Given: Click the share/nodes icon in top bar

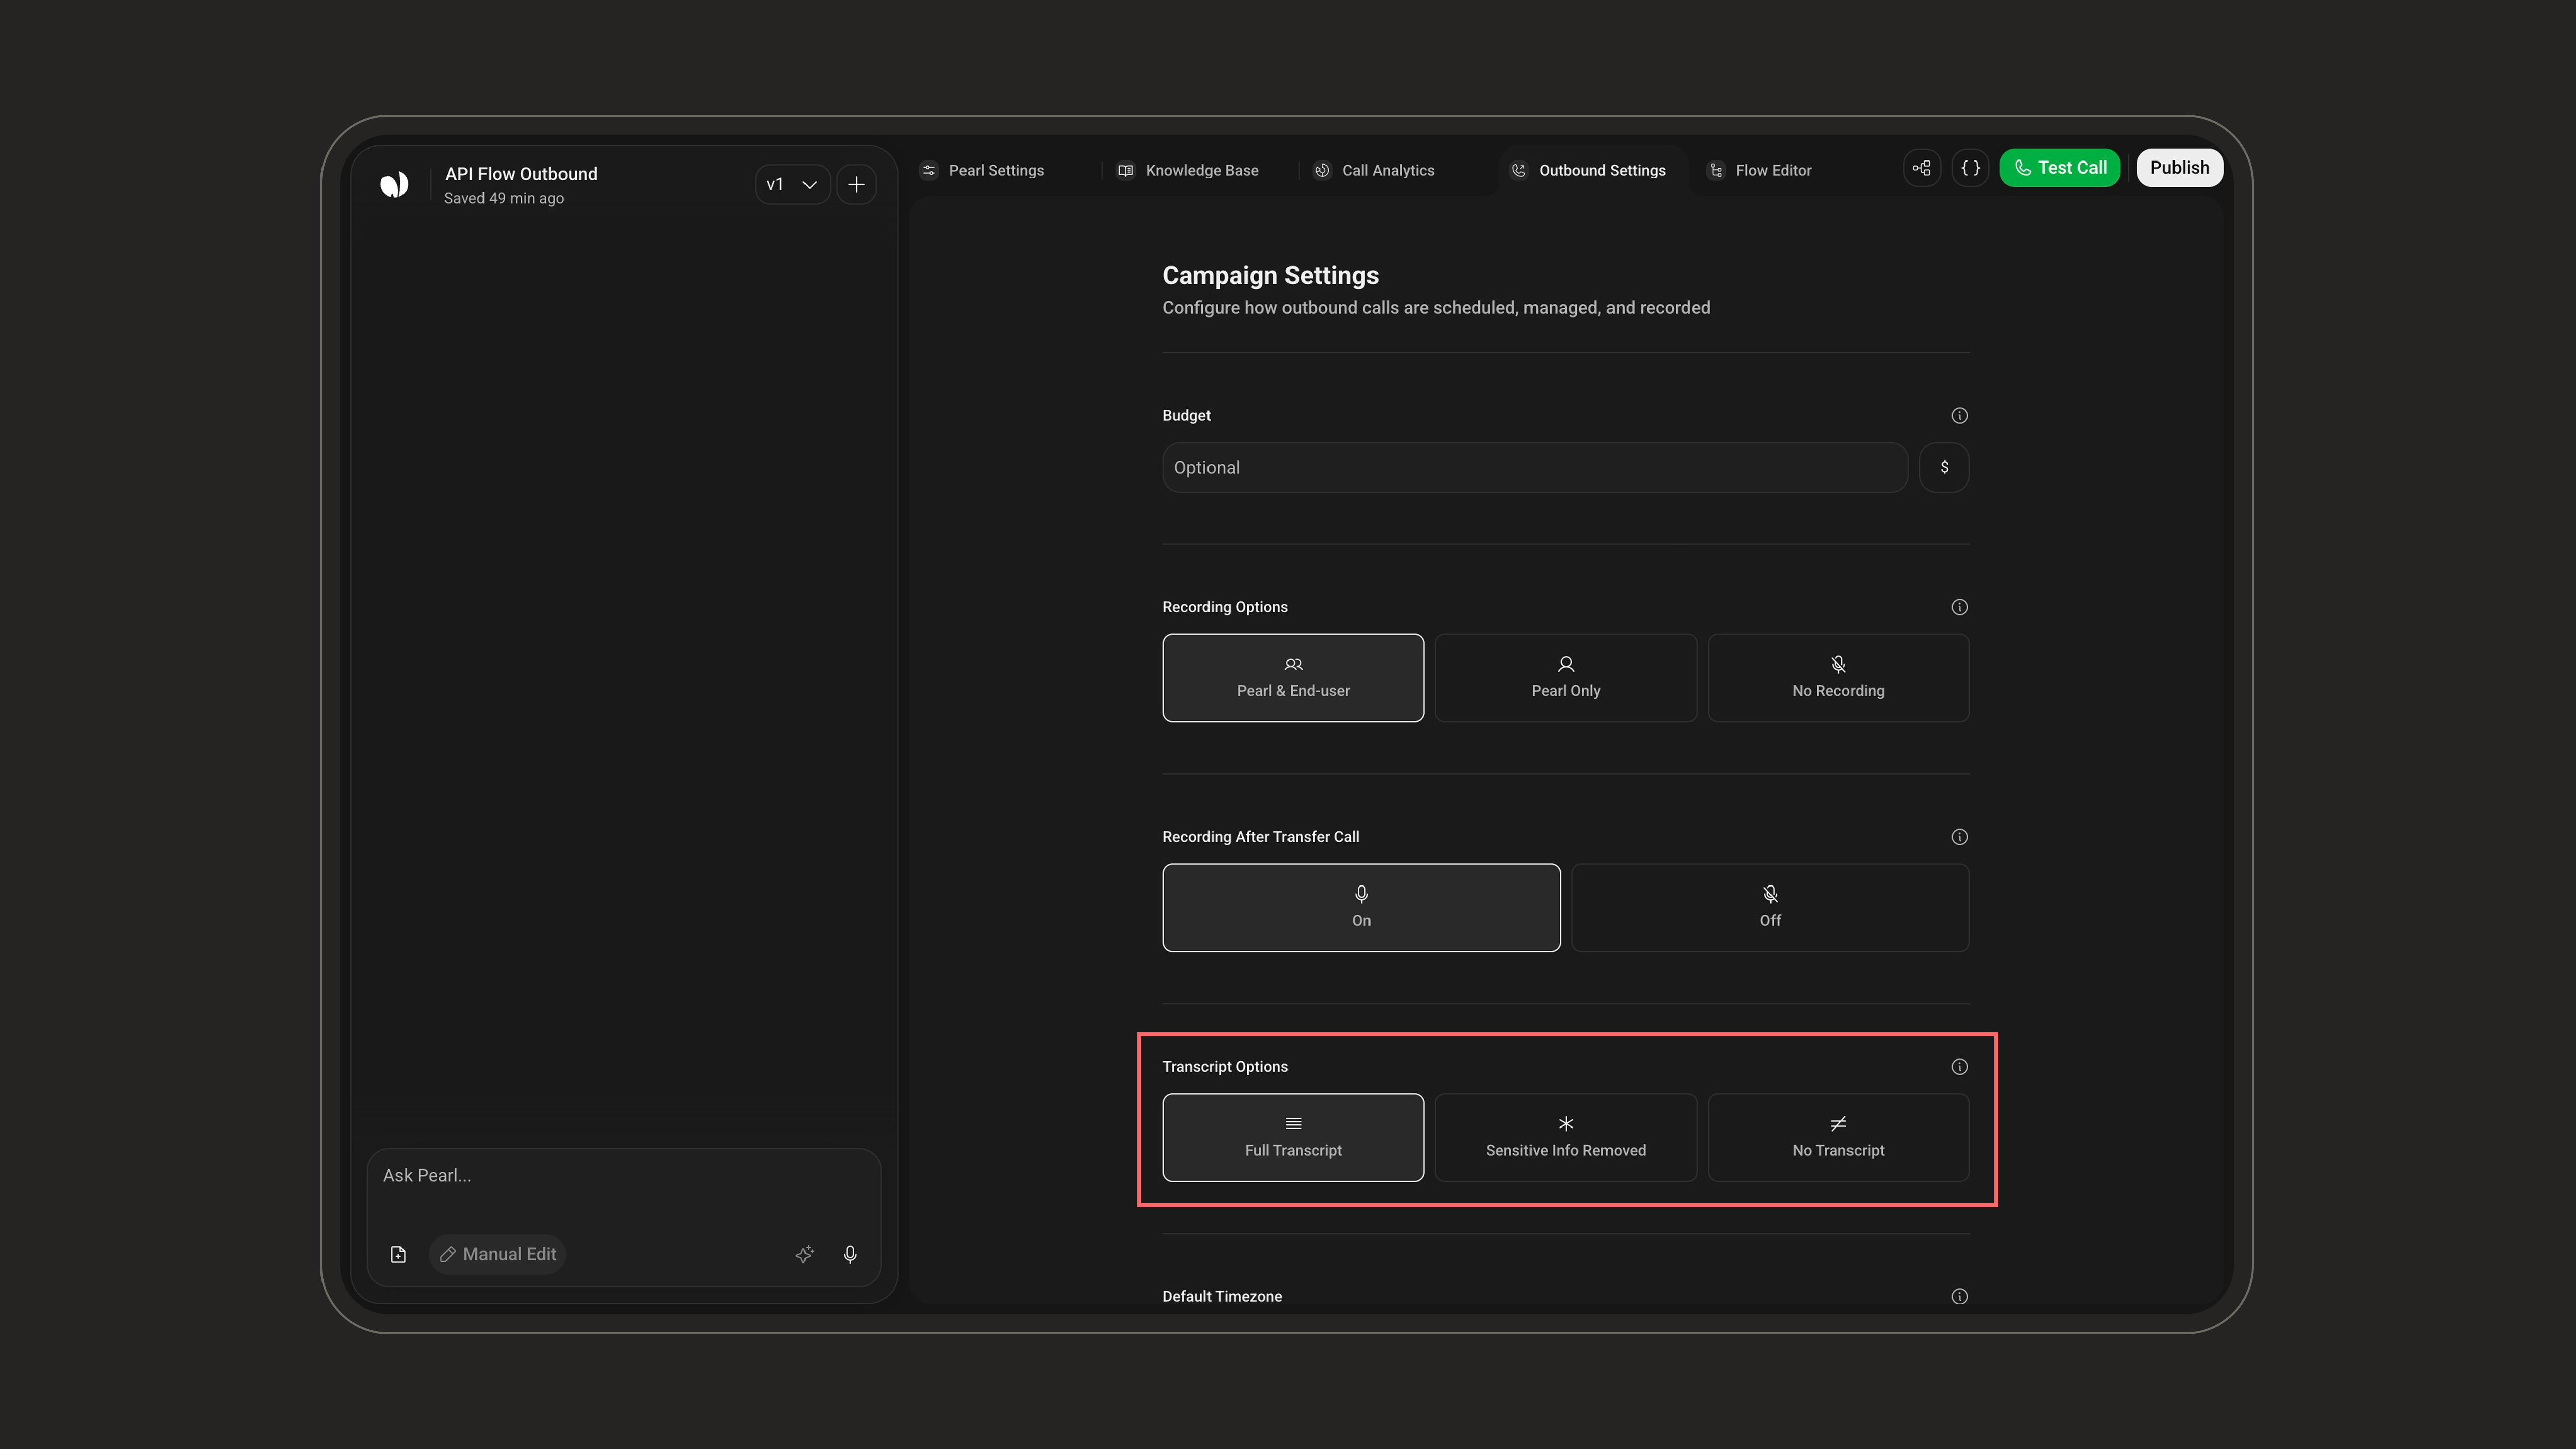Looking at the screenshot, I should (1922, 168).
